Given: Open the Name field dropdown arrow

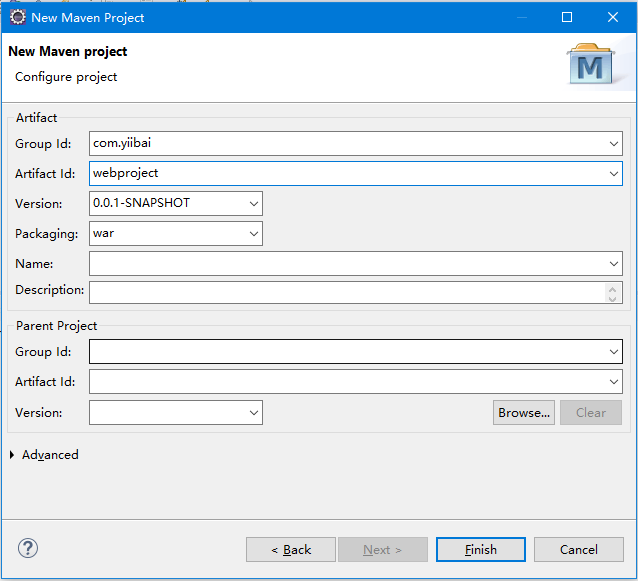Looking at the screenshot, I should pos(614,264).
